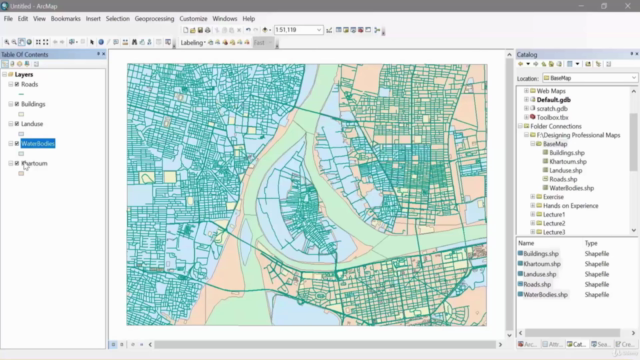Toggle the WaterBodies layer checkbox
Viewport: 640px width, 360px height.
pos(17,143)
